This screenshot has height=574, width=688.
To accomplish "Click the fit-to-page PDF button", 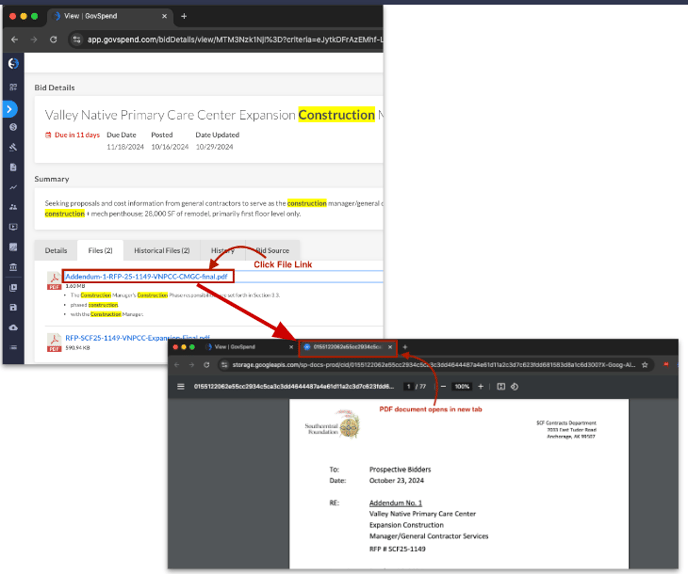I will tap(501, 387).
